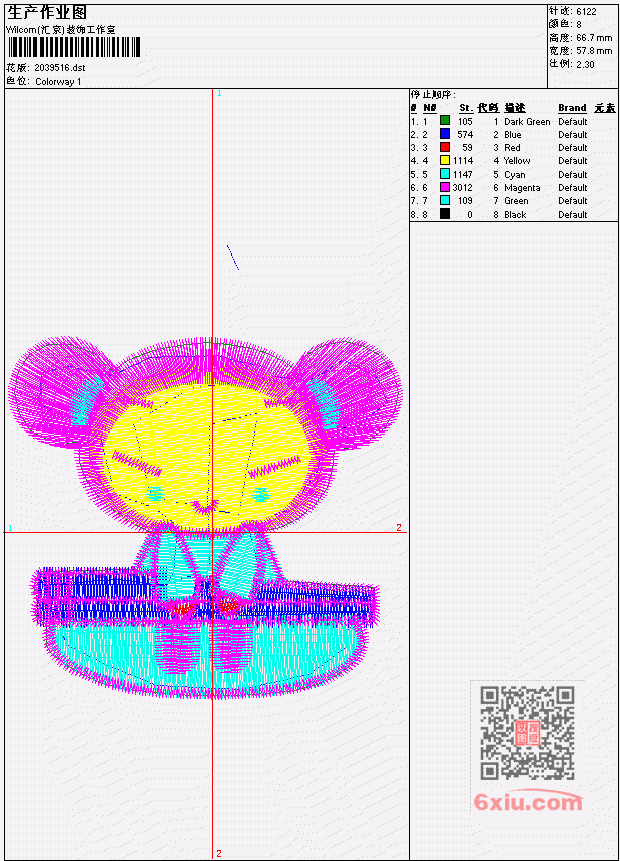
Task: Select the Blue thread color swatch
Action: [x=445, y=134]
